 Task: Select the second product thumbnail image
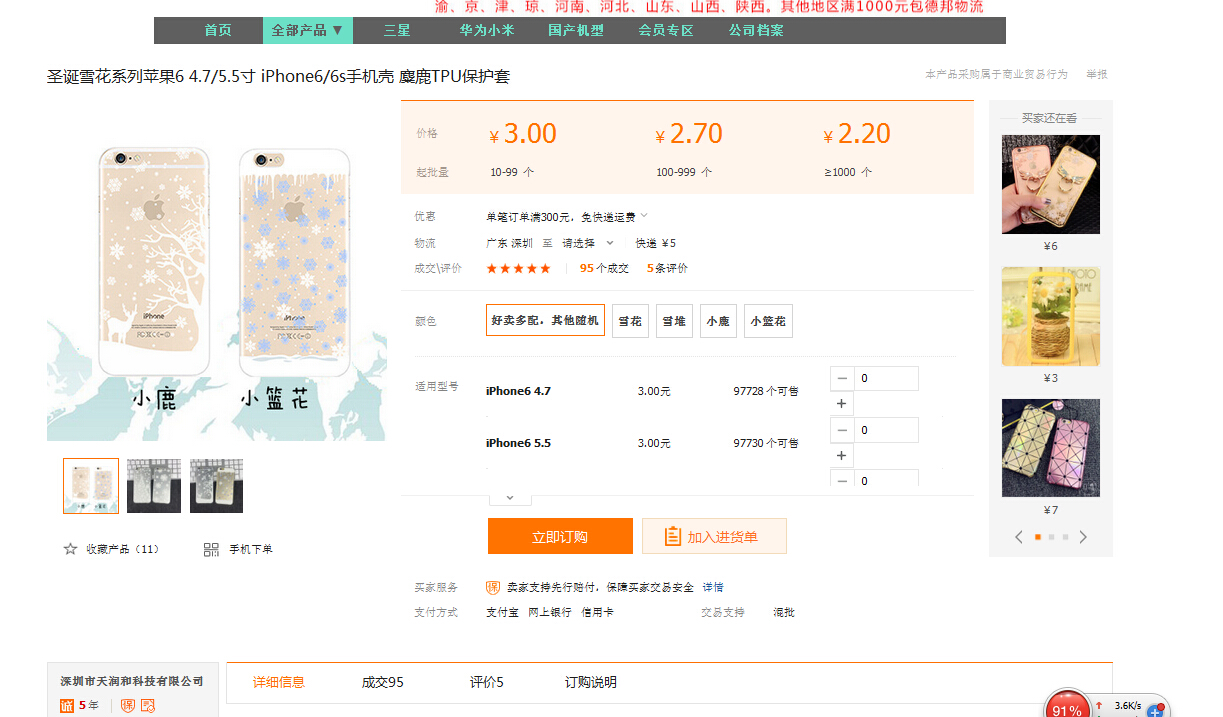[x=154, y=486]
